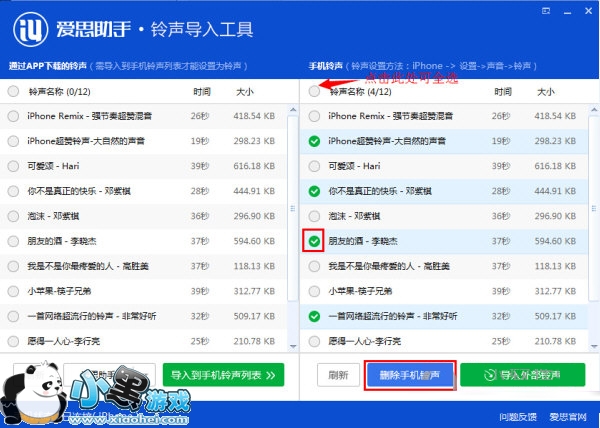This screenshot has width=600, height=428.
Task: Check 愿得一人心-李行亮 in phone ringtone list
Action: (314, 341)
